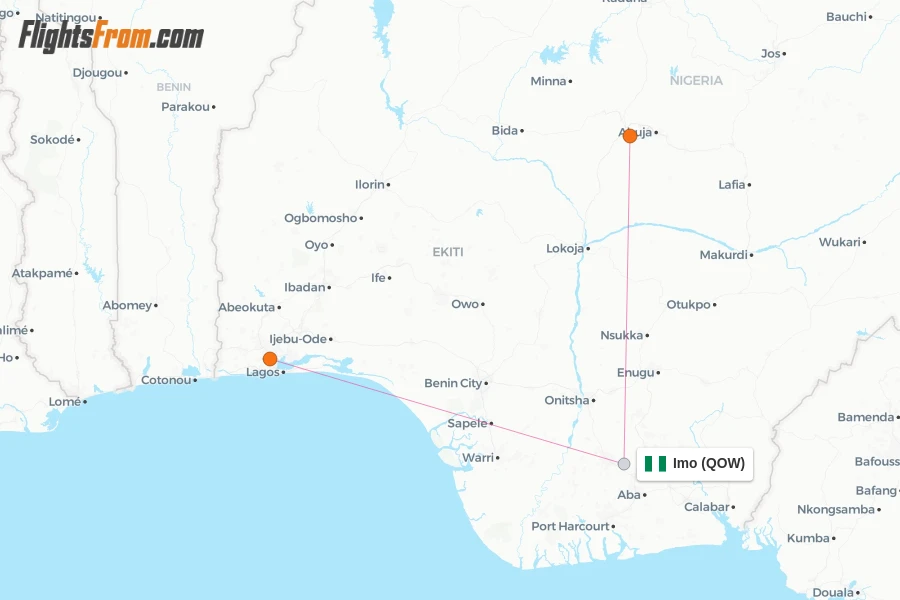Click the Ilorin city label
900x600 pixels.
370,184
